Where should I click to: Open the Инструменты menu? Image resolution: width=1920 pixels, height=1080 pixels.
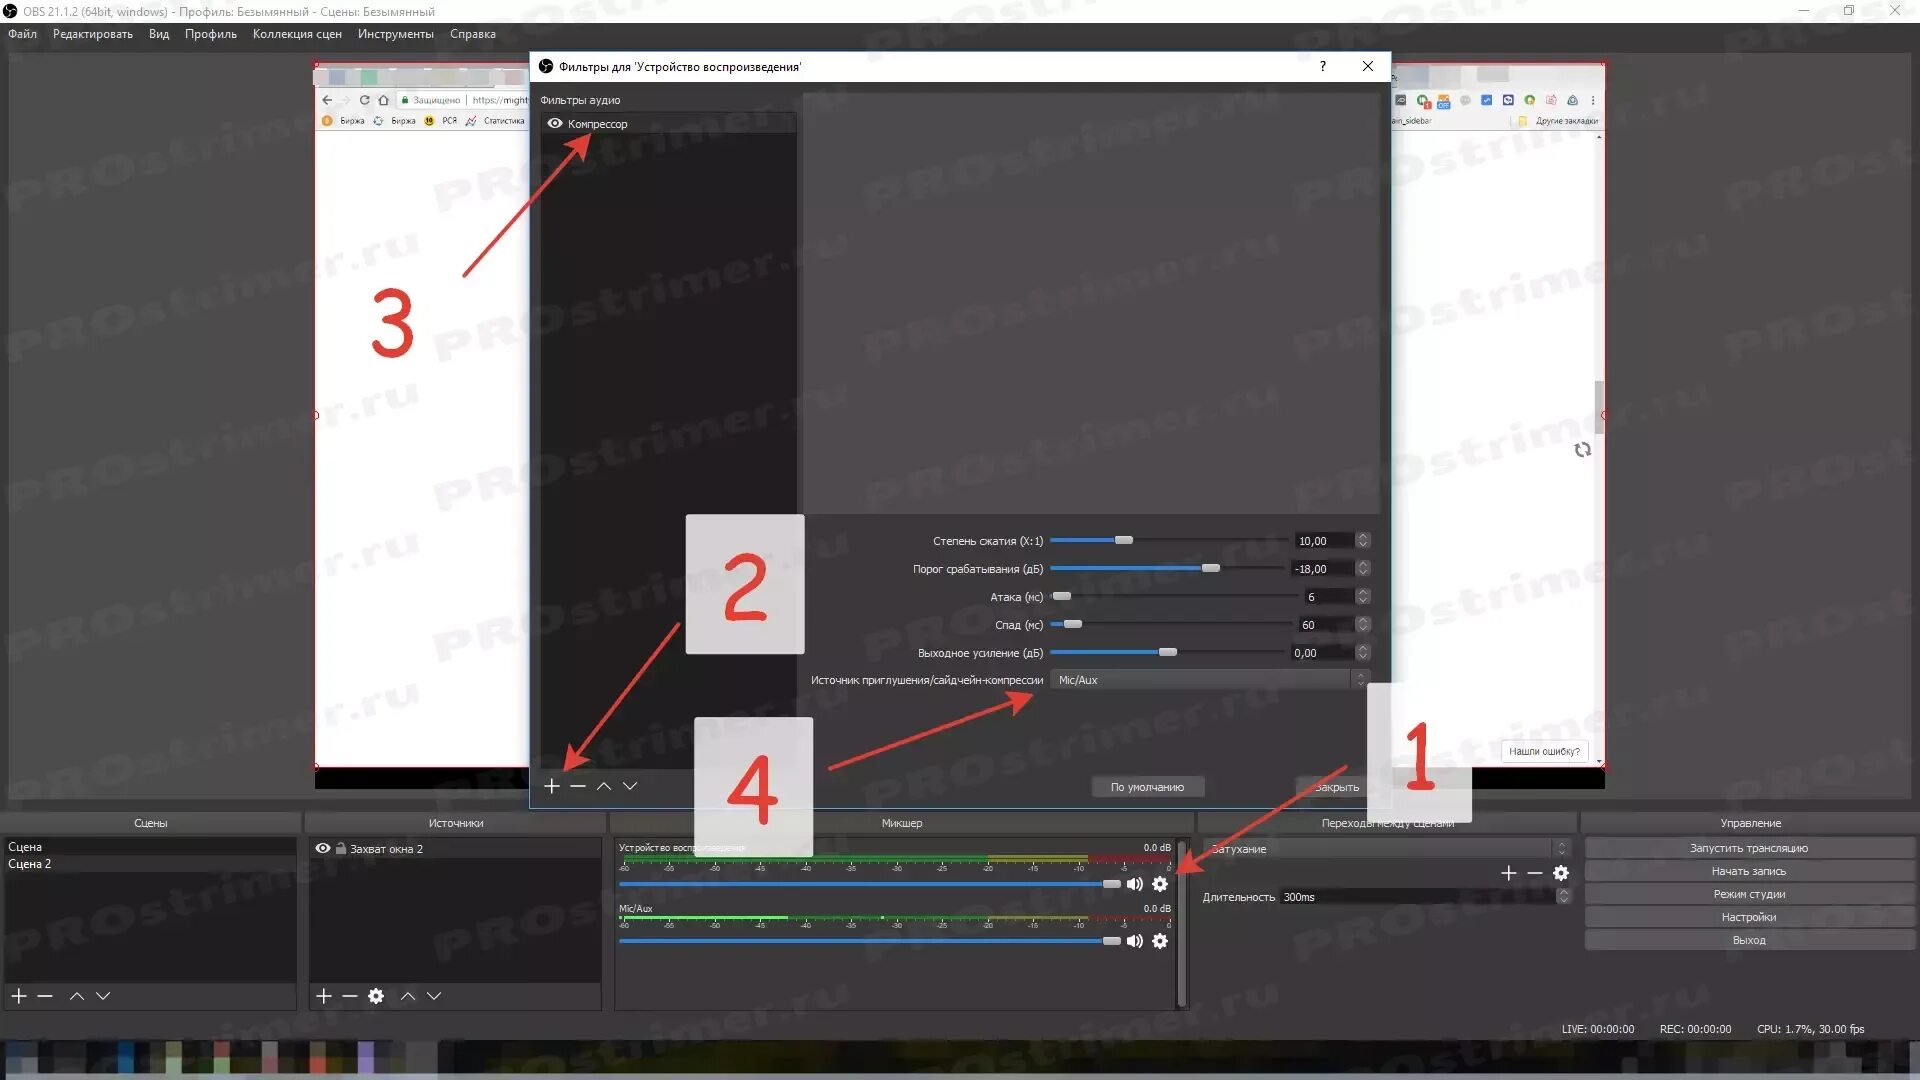tap(395, 34)
